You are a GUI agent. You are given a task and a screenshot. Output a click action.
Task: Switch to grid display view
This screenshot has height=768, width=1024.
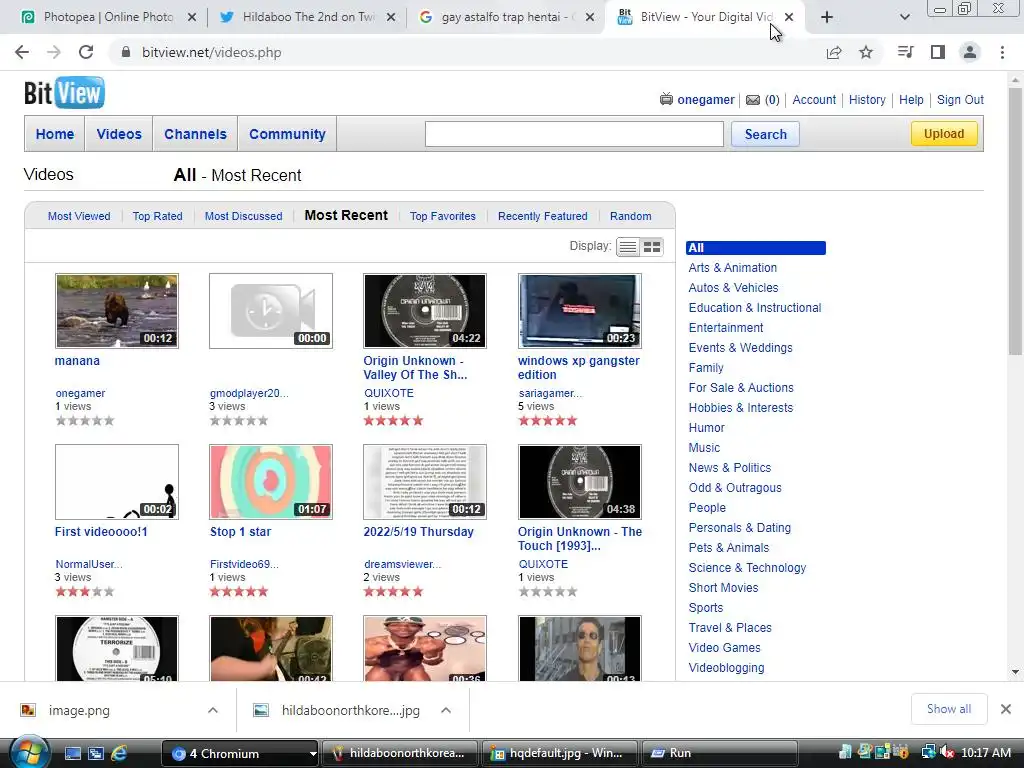pyautogui.click(x=652, y=247)
